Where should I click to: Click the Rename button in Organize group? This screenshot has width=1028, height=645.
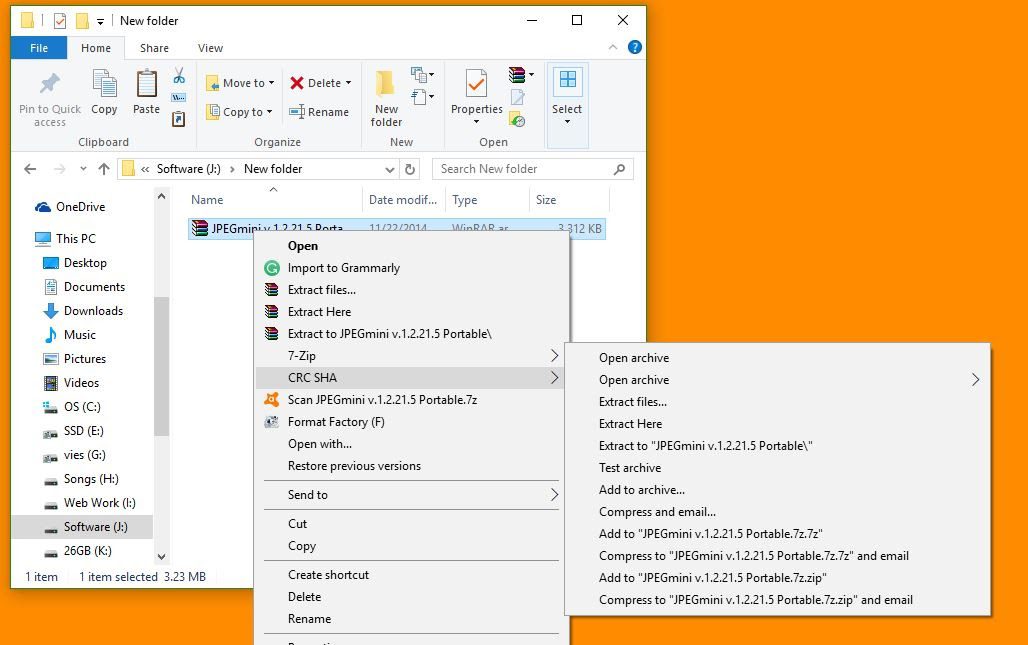(x=319, y=112)
